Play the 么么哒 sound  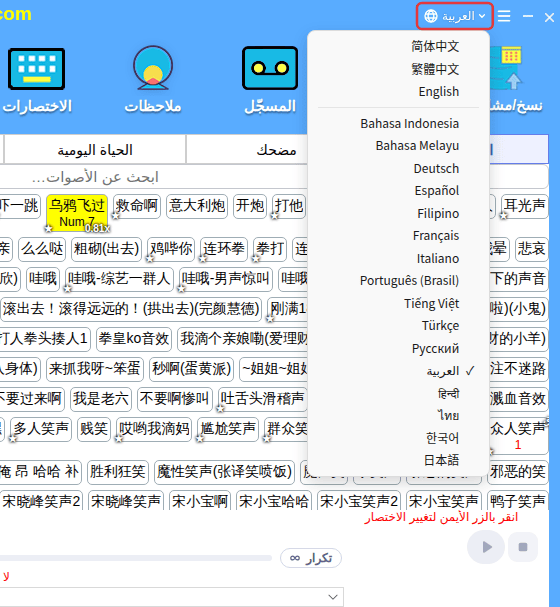click(x=42, y=249)
